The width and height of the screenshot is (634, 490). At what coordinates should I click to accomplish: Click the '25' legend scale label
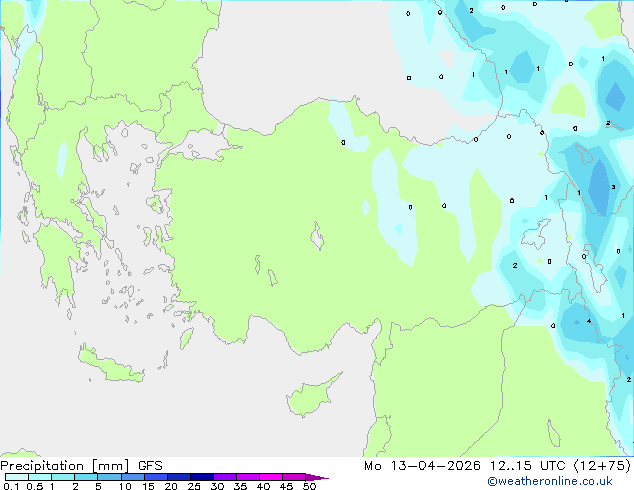pyautogui.click(x=194, y=486)
